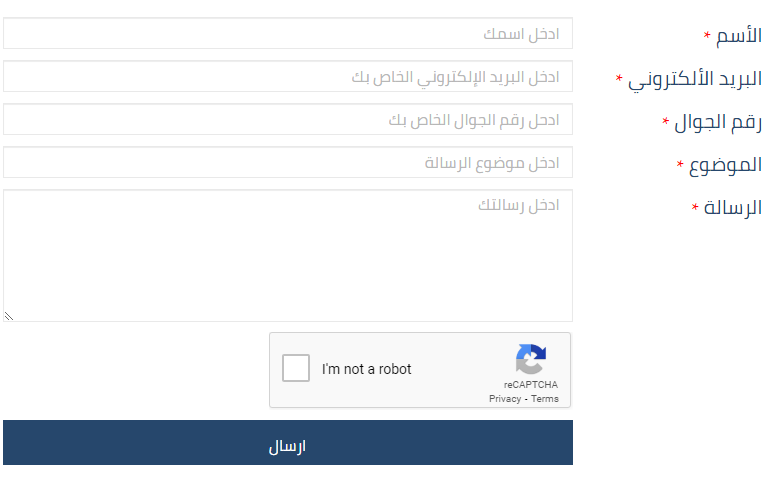771x481 pixels.
Task: Click the red asterisk beside الموضوع
Action: [x=680, y=164]
